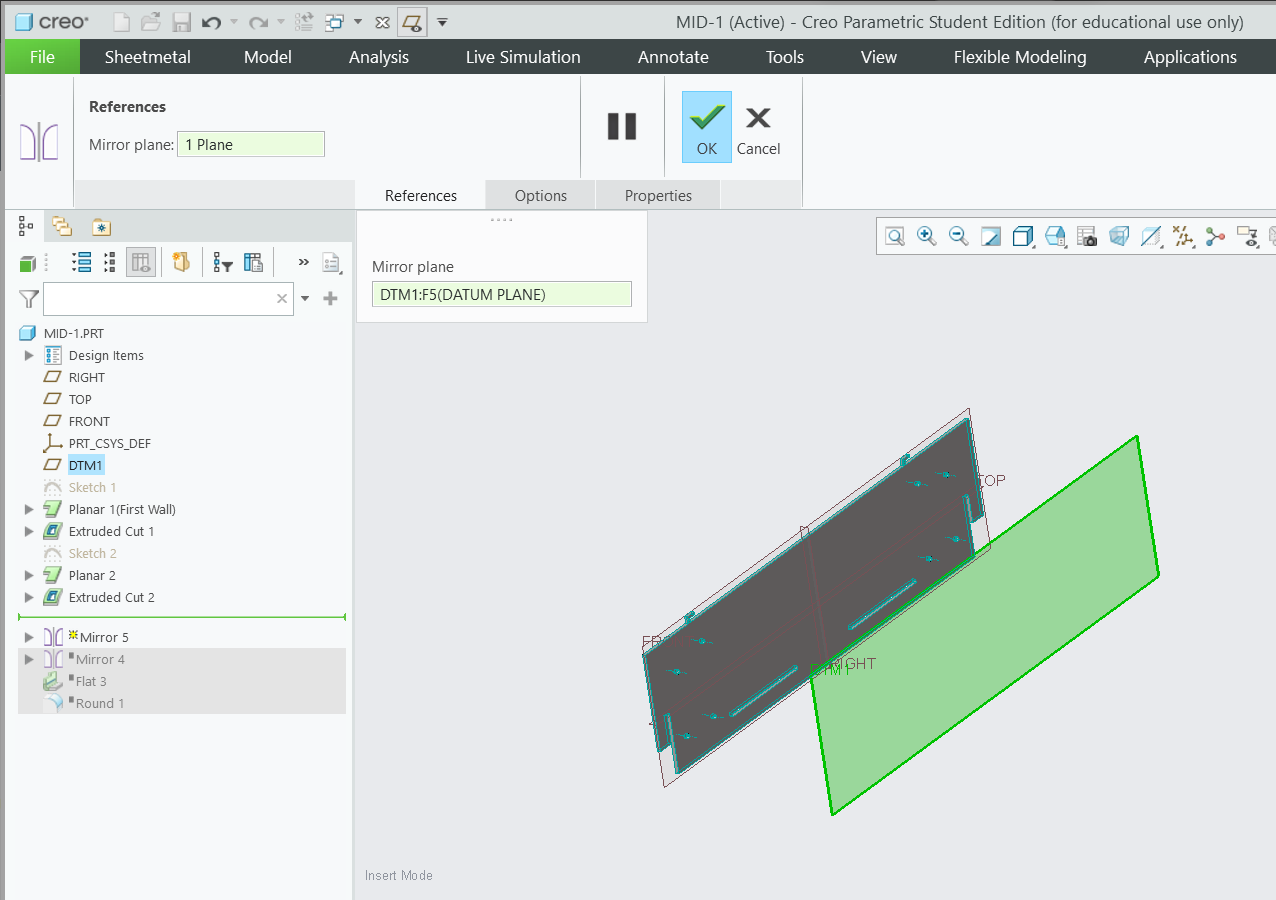The height and width of the screenshot is (900, 1276).
Task: Pause the mirror feature creation
Action: click(622, 126)
